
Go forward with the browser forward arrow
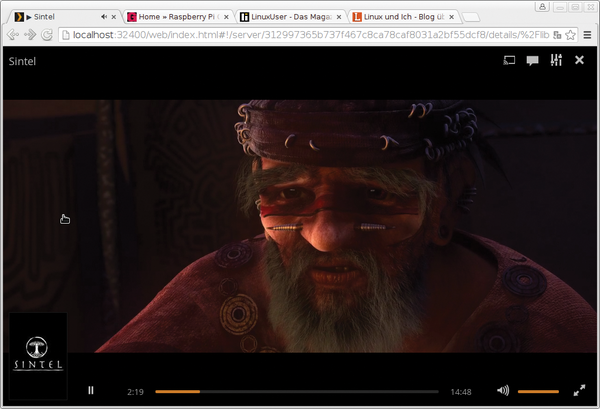[x=30, y=35]
